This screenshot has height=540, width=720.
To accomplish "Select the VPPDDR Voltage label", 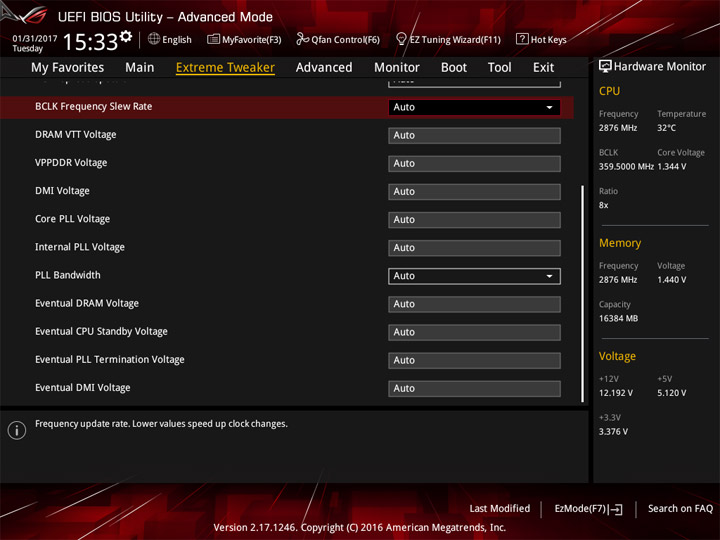I will tap(71, 163).
